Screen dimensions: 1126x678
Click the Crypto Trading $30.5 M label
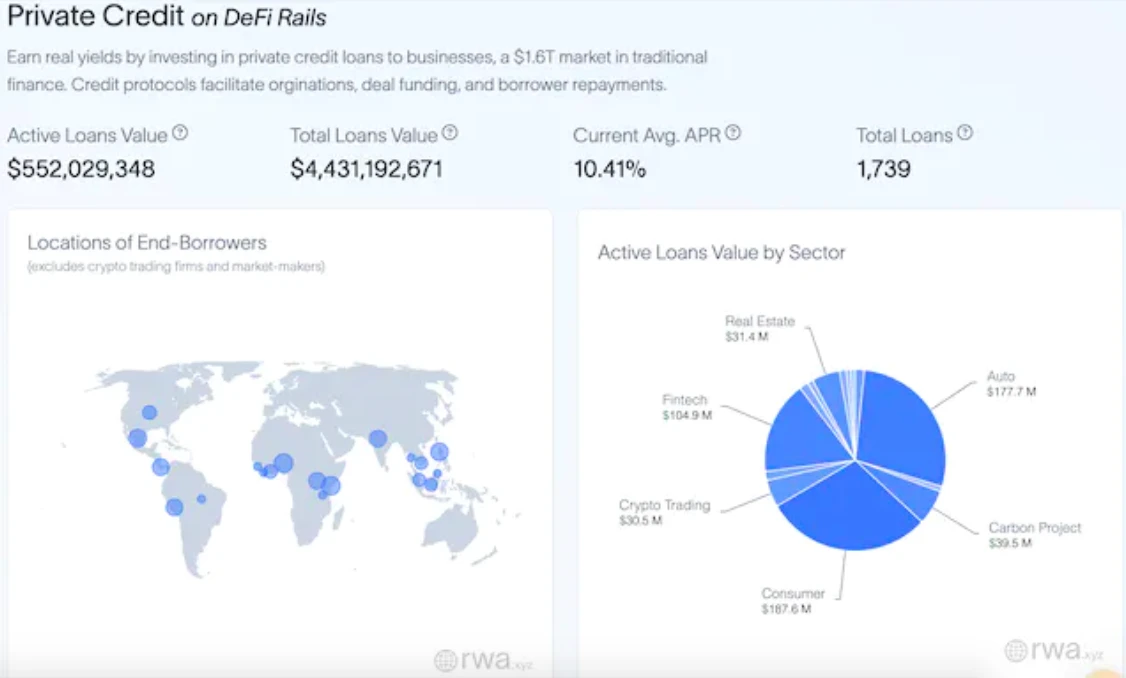(664, 512)
